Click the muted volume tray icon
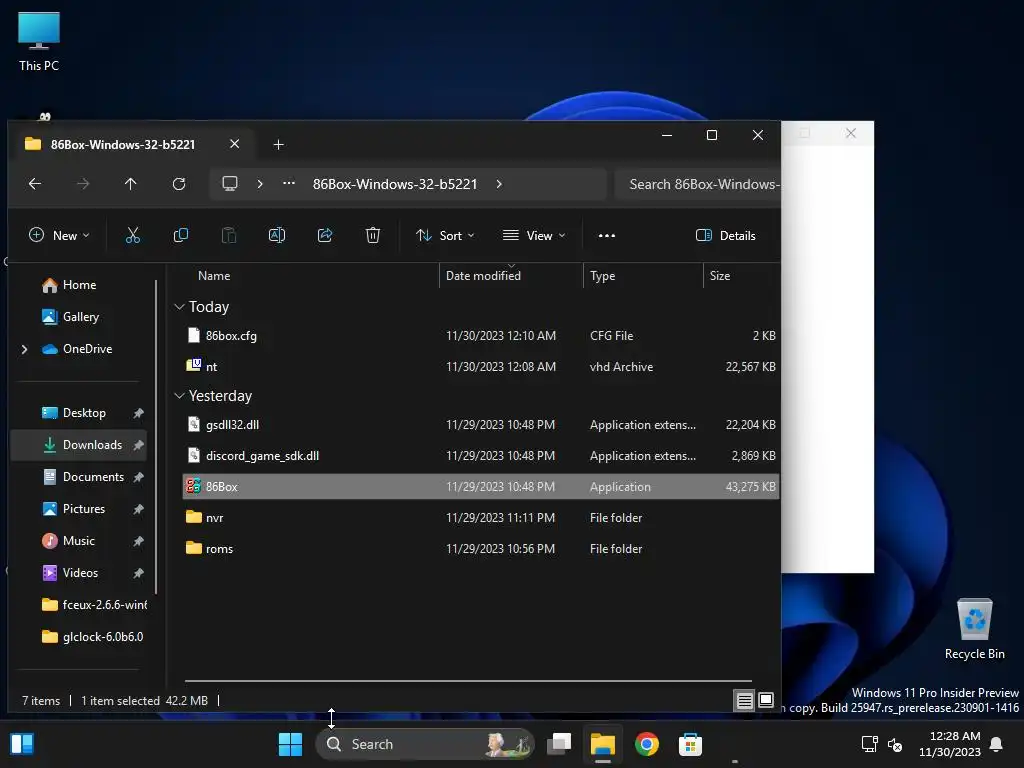Viewport: 1024px width, 768px height. (895, 744)
